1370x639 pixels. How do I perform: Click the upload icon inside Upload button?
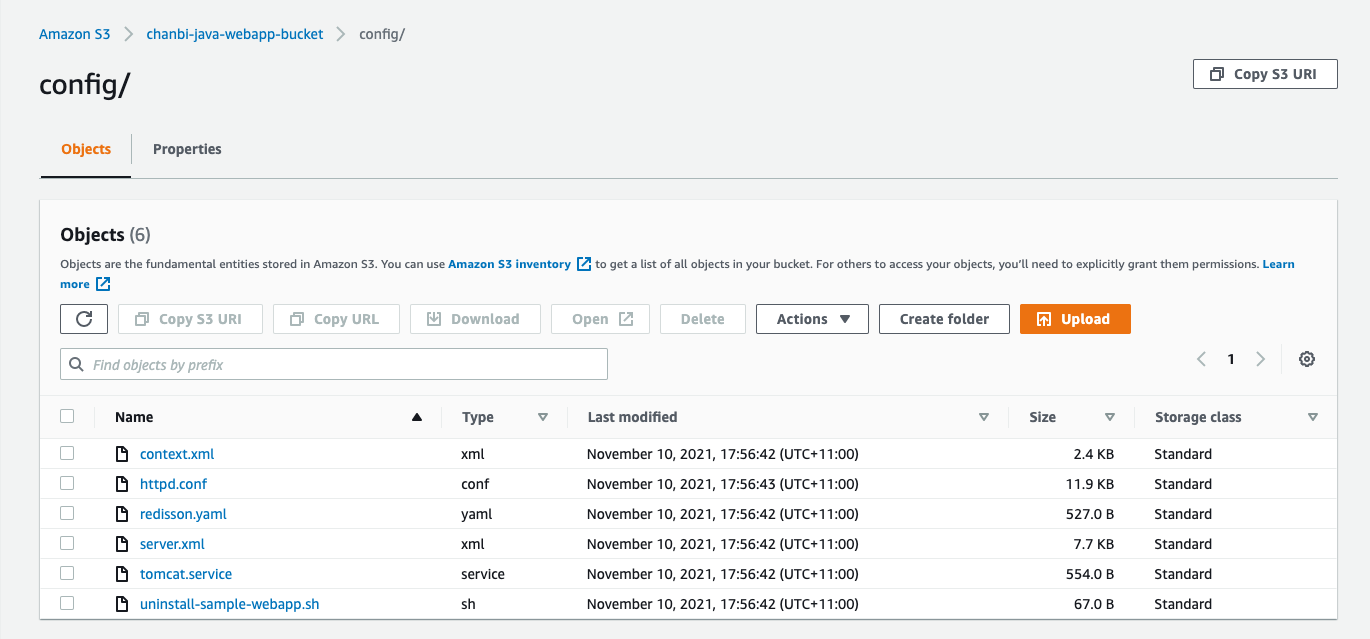(x=1046, y=318)
